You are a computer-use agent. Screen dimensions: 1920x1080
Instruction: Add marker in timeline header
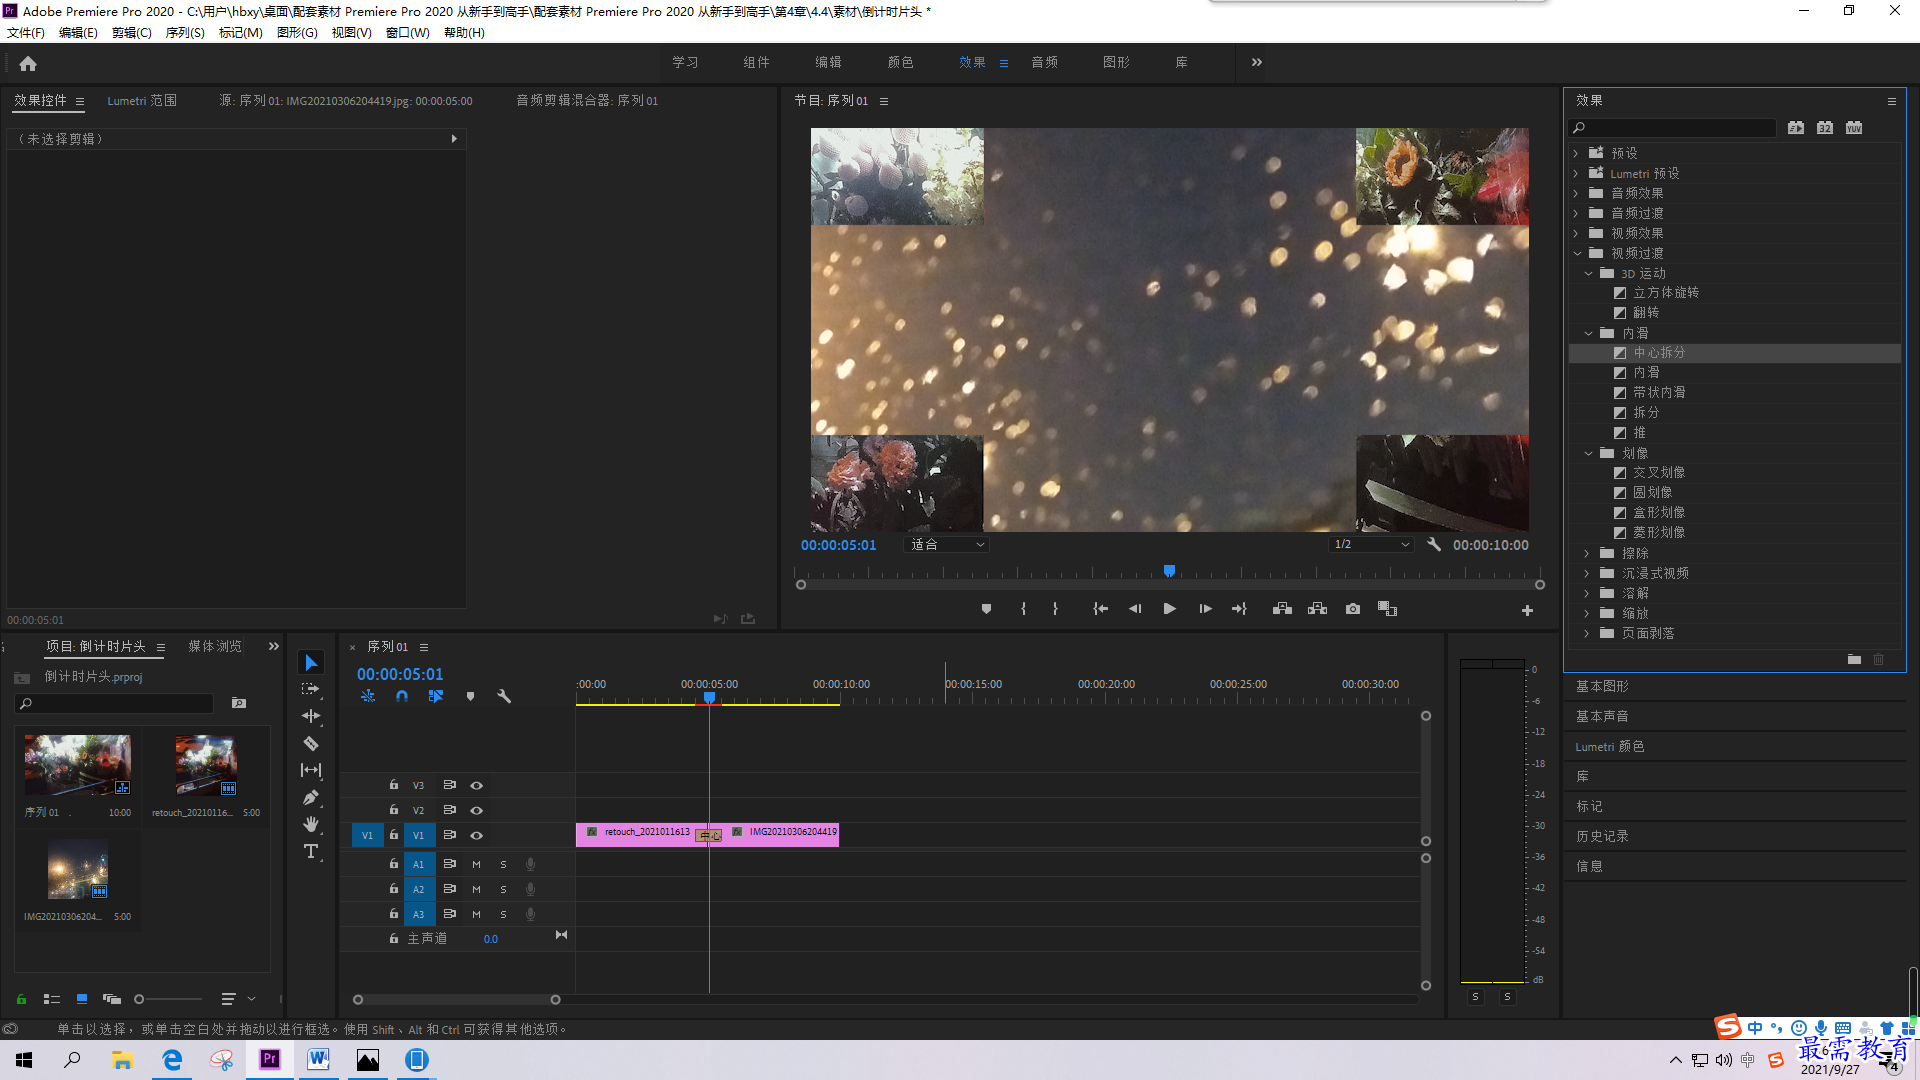[470, 696]
